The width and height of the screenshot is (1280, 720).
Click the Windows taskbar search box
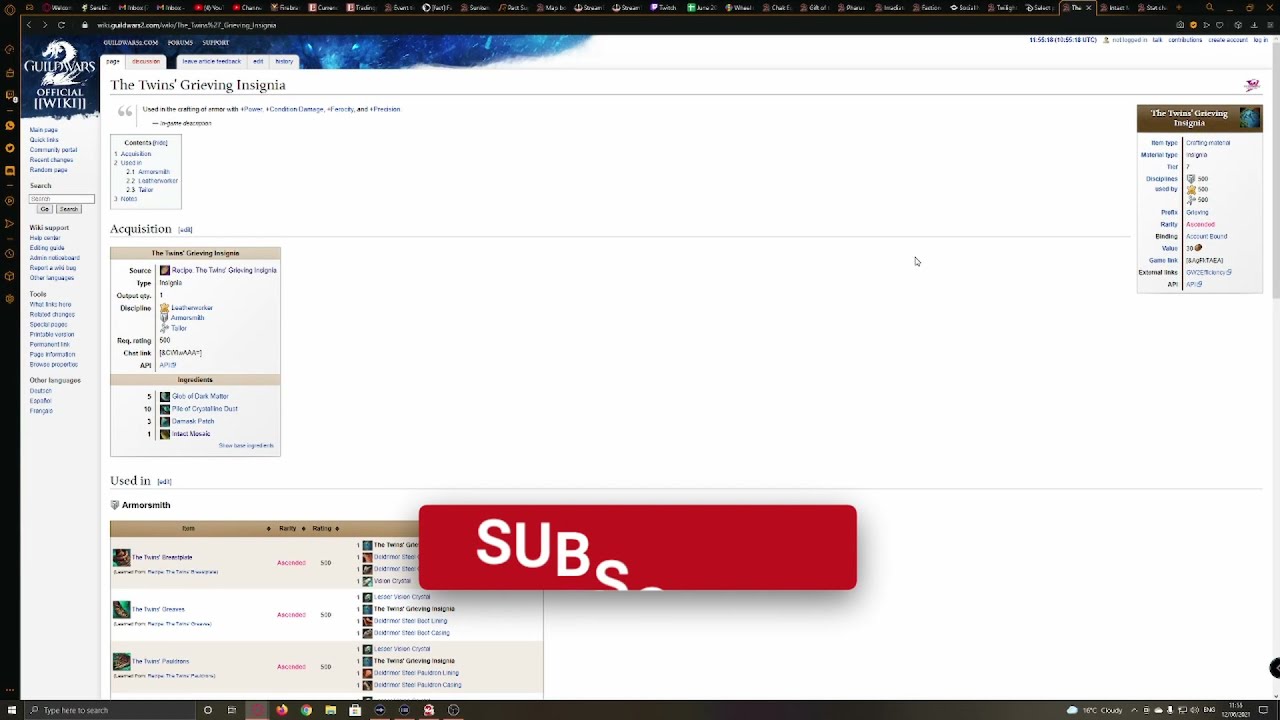tap(110, 710)
